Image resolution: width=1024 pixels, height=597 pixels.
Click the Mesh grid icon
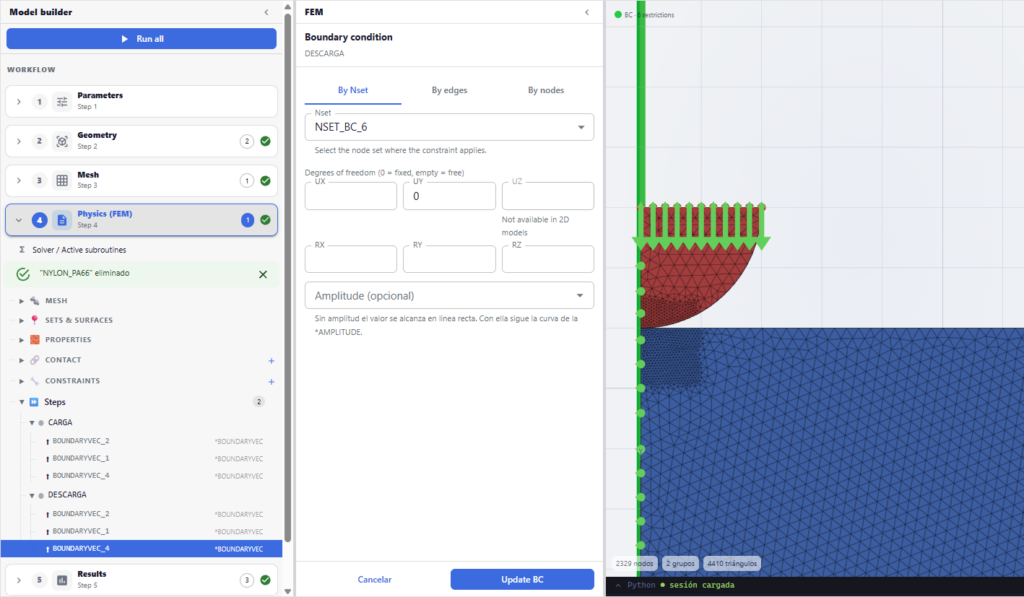click(x=62, y=181)
